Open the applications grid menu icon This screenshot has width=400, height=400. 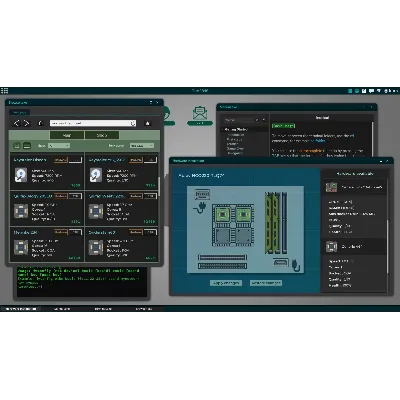[x=4, y=91]
